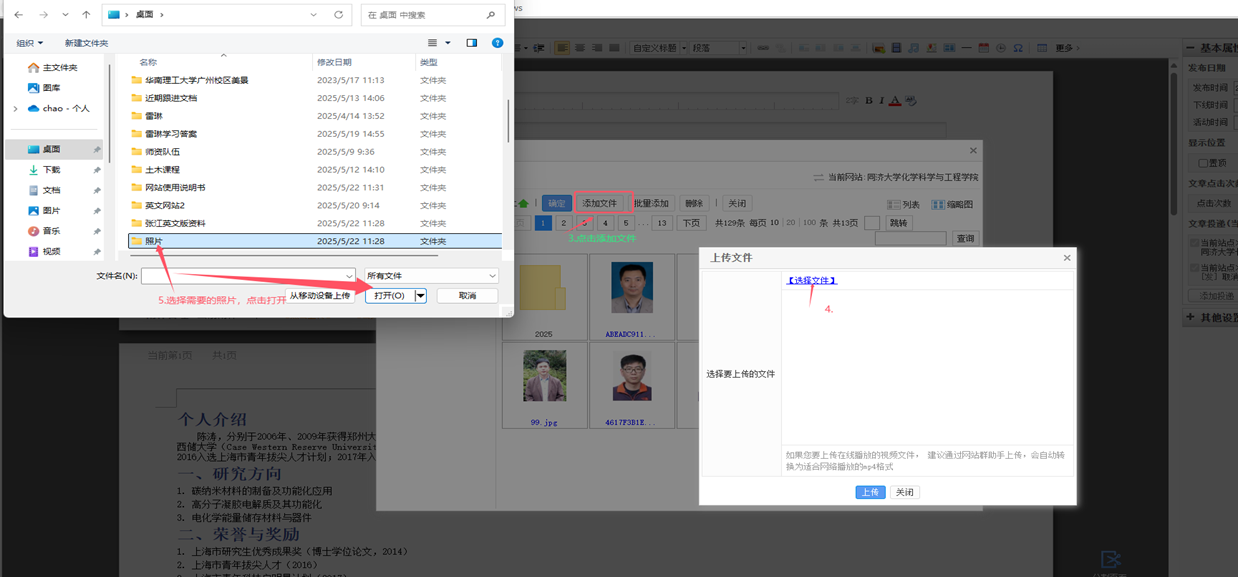
Task: Click the refresh icon beside the address bar
Action: tap(338, 15)
